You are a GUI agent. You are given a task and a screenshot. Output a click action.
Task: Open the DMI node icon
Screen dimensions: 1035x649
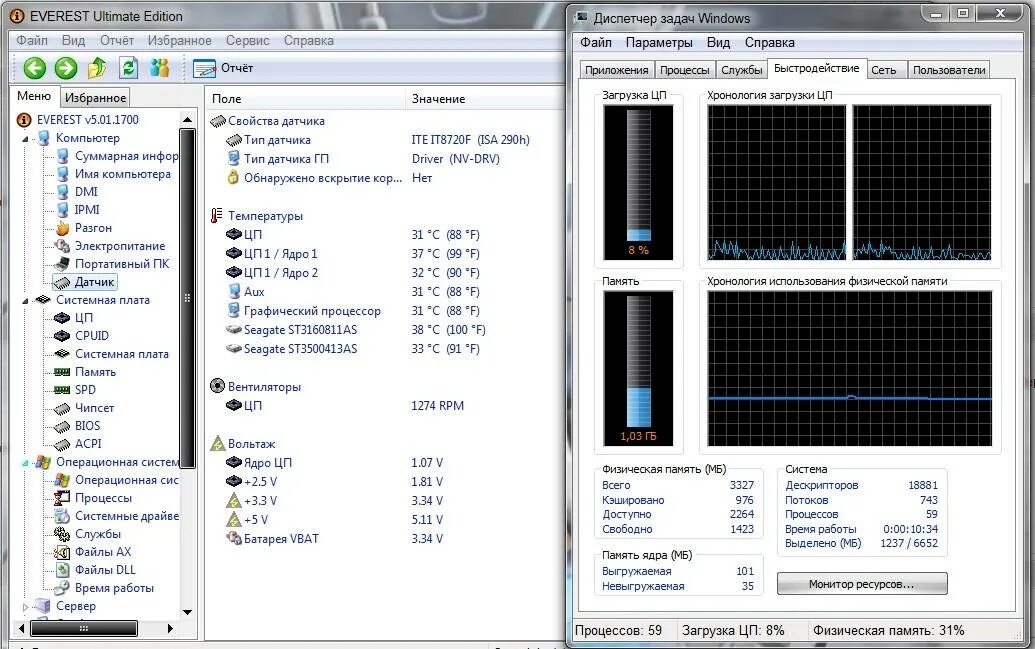63,191
